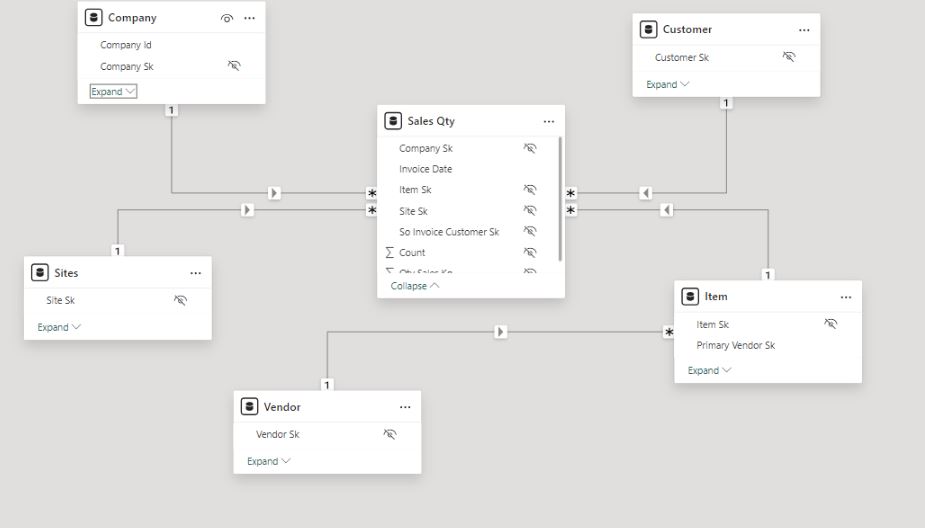Click the Customer relationship filter direction arrow
The height and width of the screenshot is (528, 925).
point(645,193)
